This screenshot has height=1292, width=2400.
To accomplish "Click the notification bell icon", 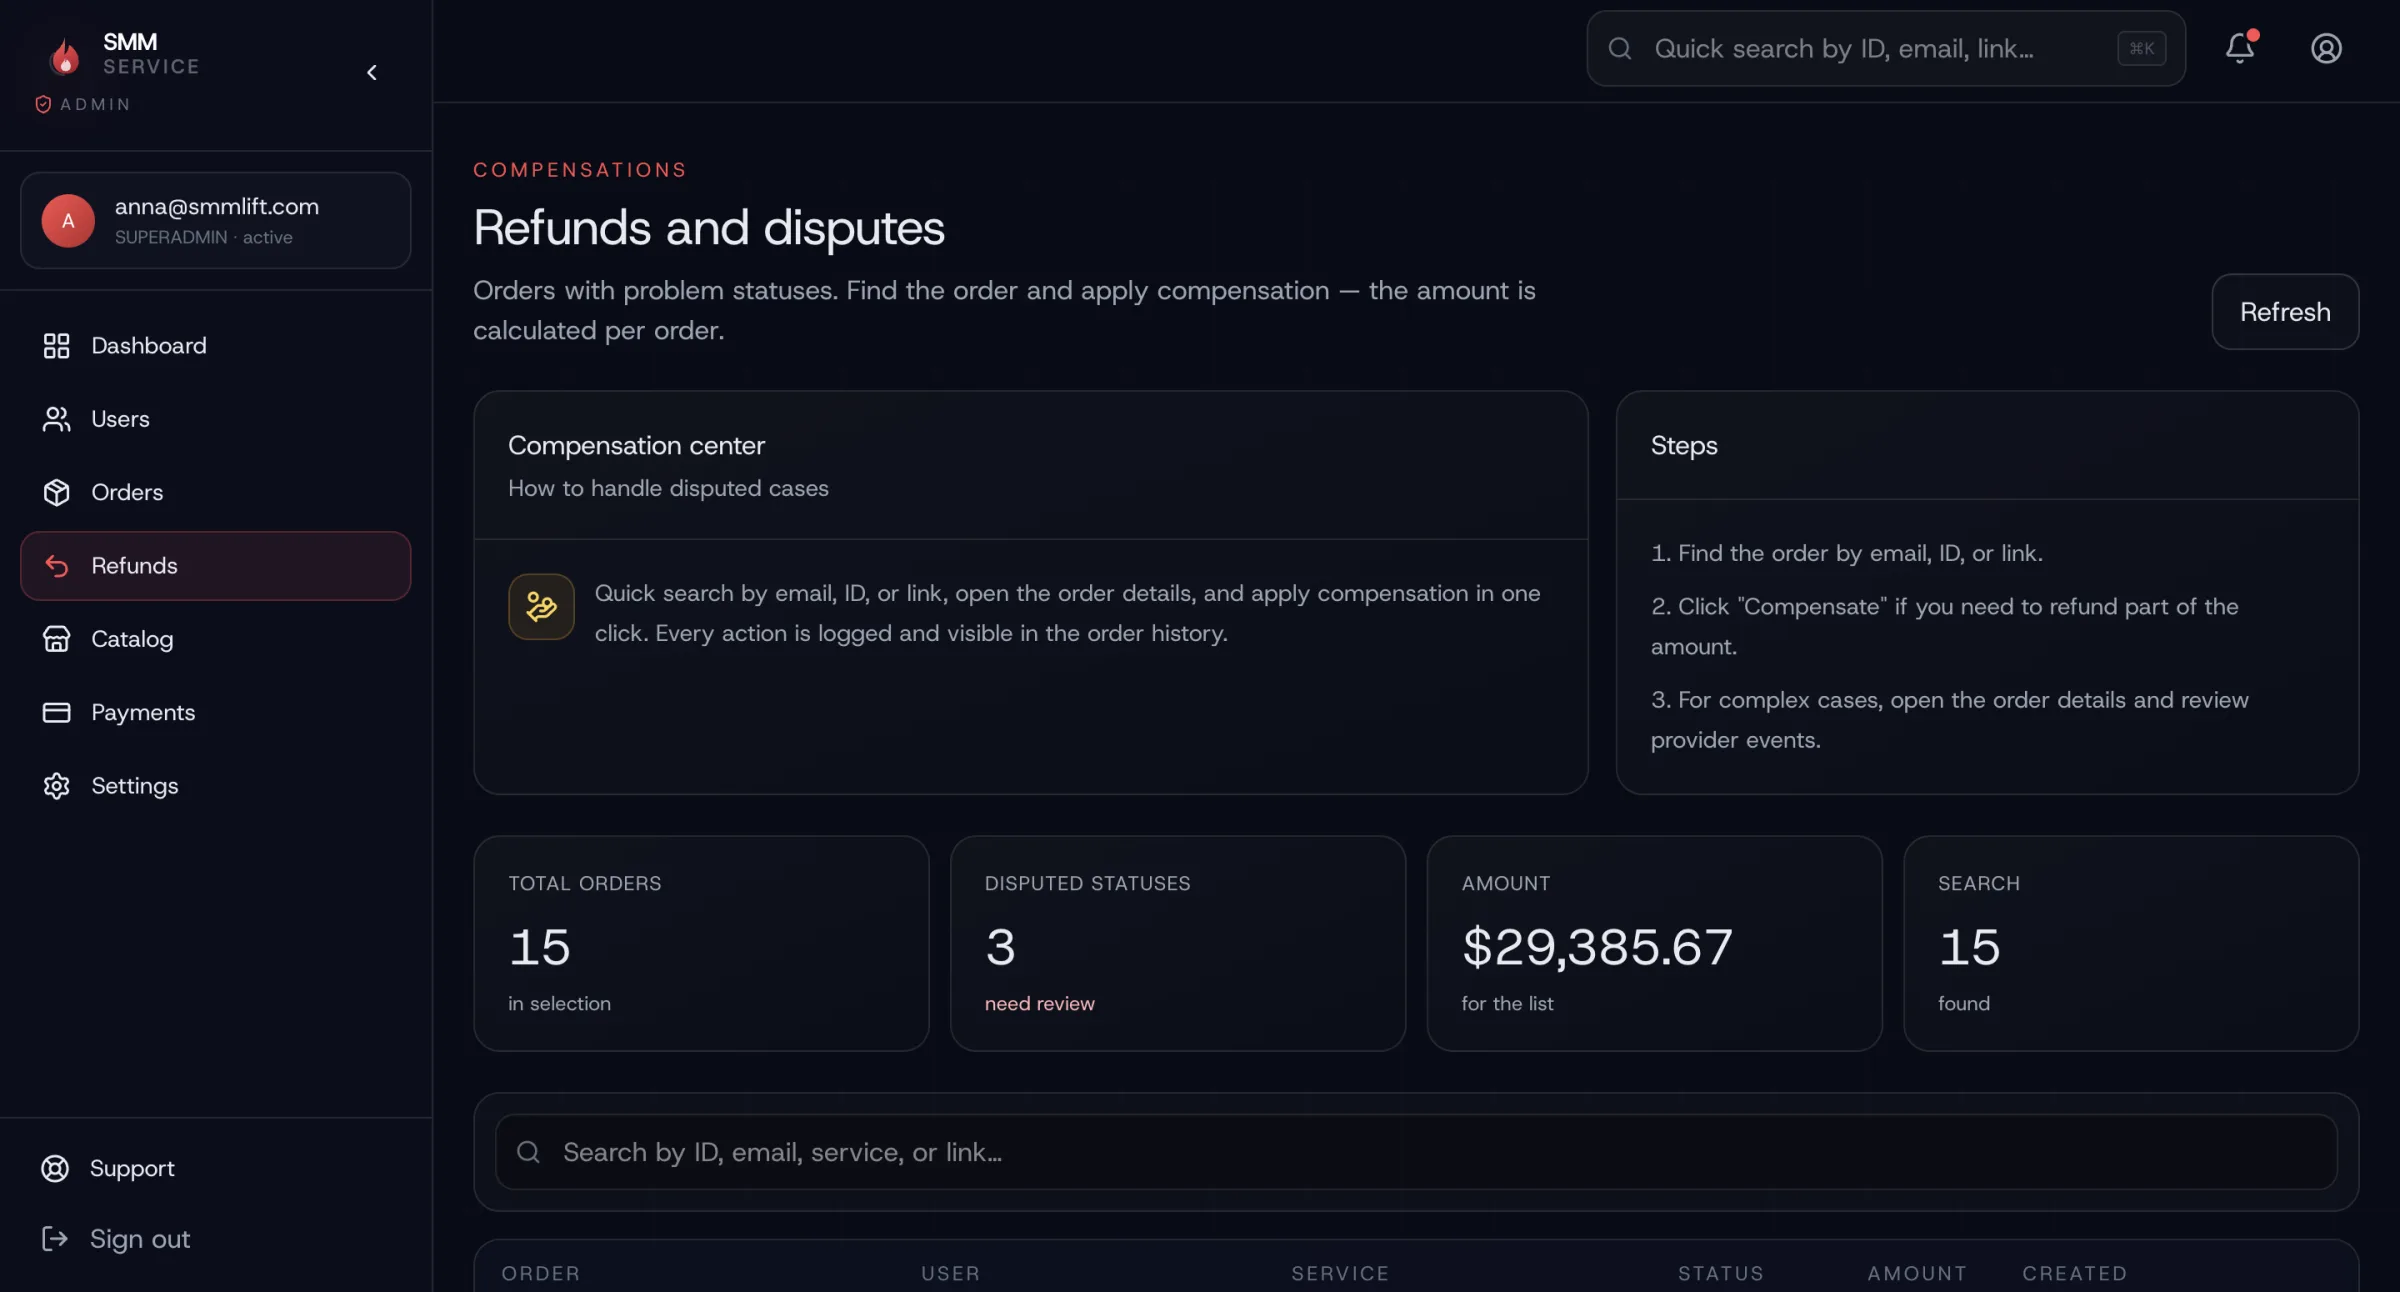I will coord(2239,48).
